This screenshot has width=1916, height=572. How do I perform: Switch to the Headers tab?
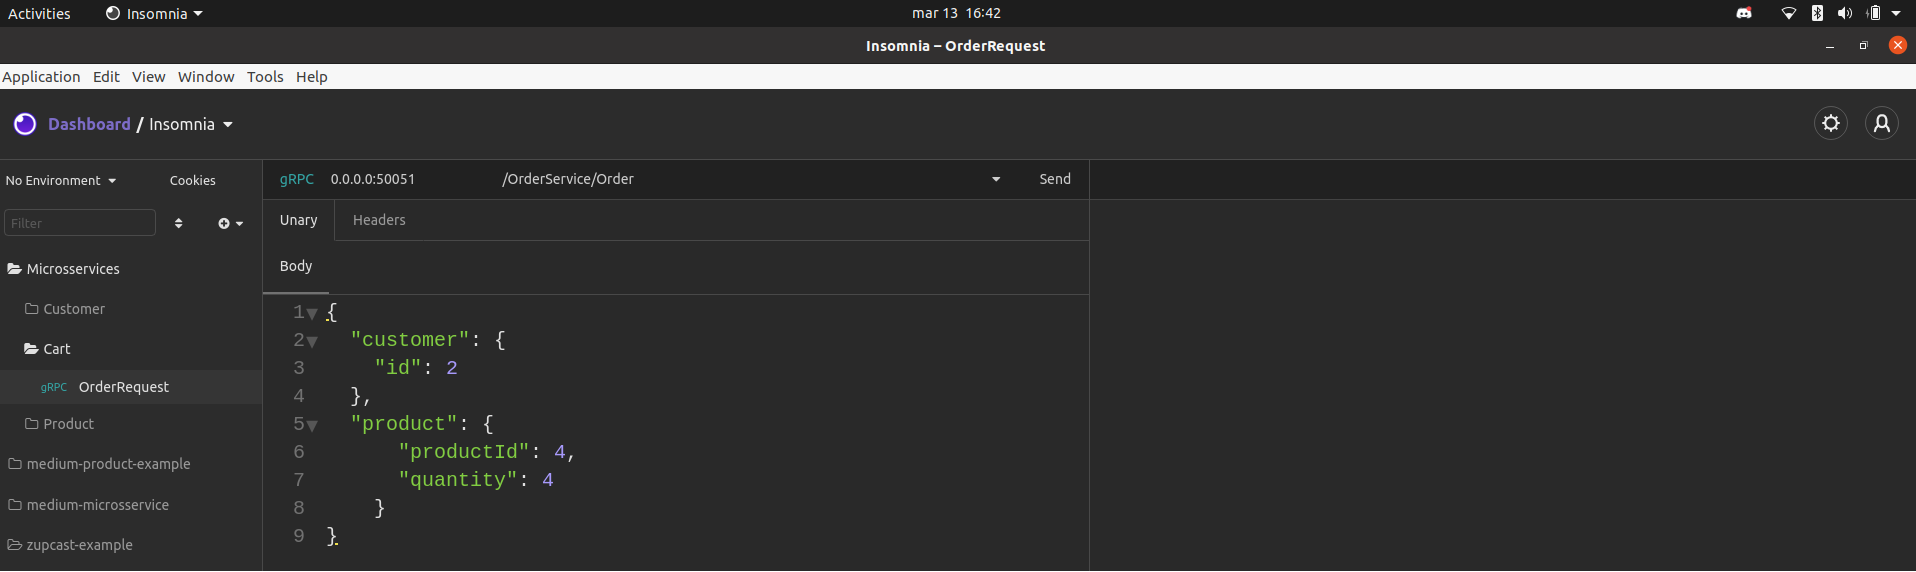(x=379, y=220)
